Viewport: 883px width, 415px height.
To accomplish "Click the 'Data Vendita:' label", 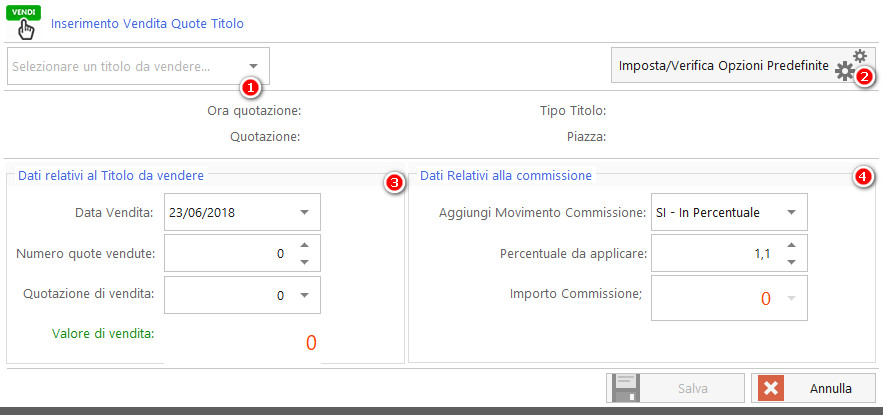I will click(x=115, y=213).
